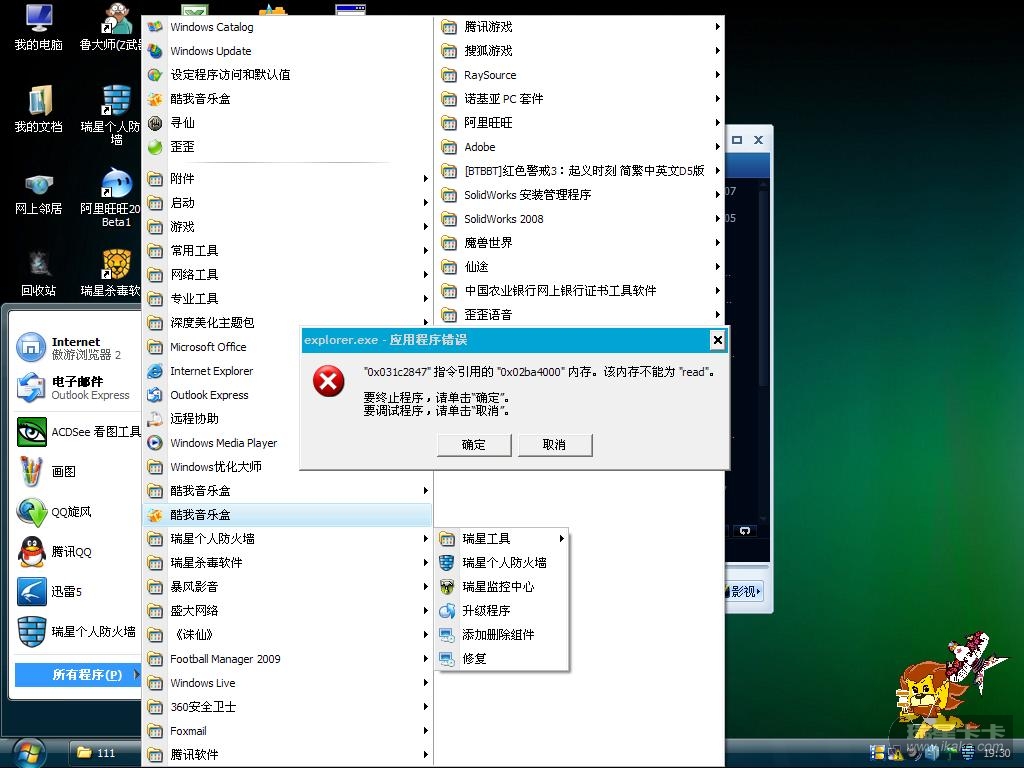Image resolution: width=1024 pixels, height=768 pixels.
Task: Expand 游戏 submenu
Action: pyautogui.click(x=287, y=227)
